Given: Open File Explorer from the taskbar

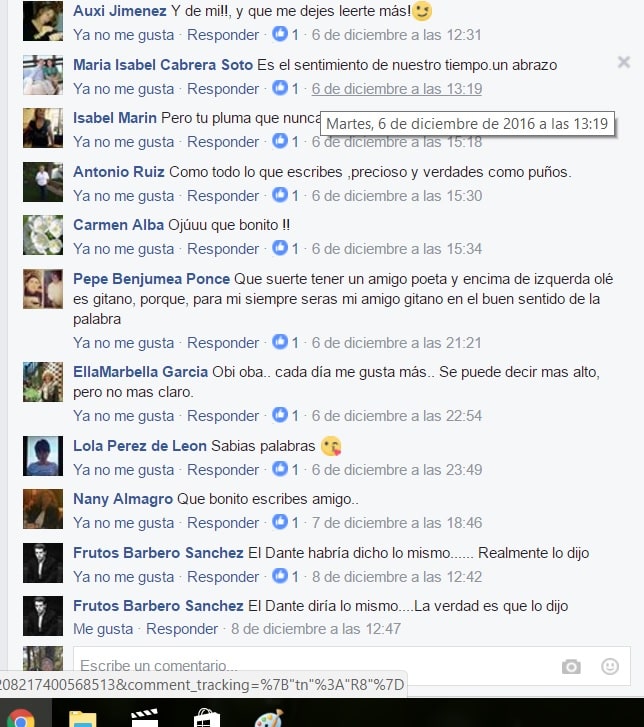Looking at the screenshot, I should pyautogui.click(x=83, y=719).
